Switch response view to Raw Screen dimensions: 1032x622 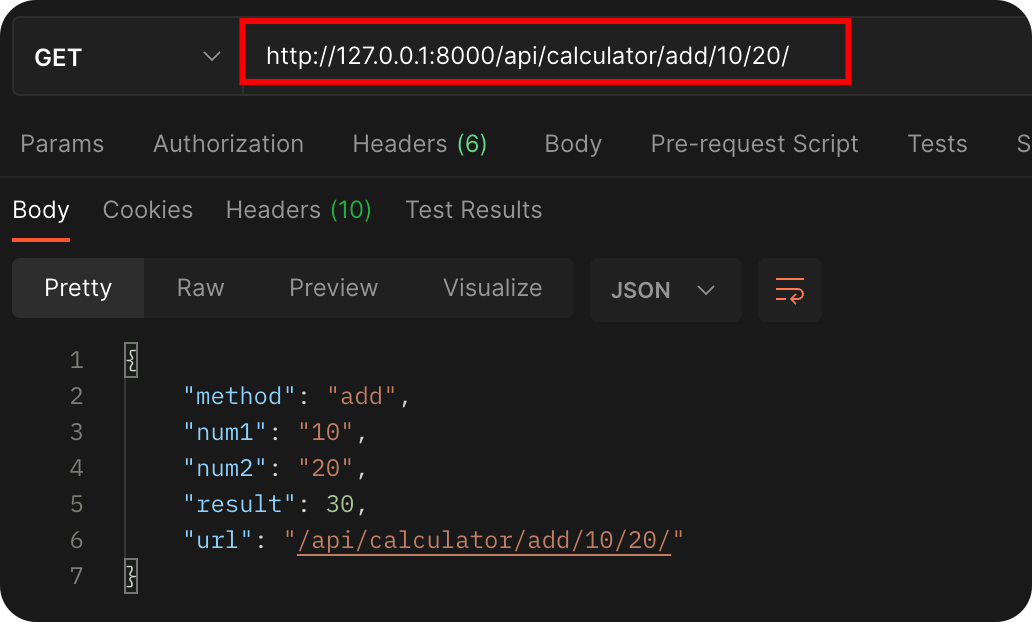[x=200, y=288]
